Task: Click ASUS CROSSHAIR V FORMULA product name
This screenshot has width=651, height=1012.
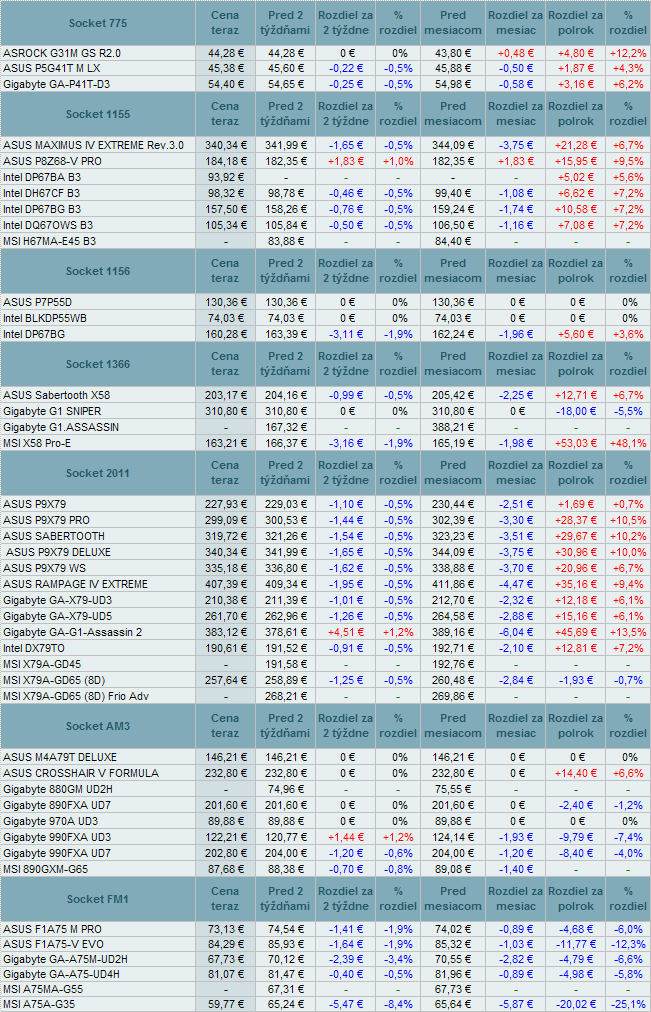Action: tap(81, 773)
